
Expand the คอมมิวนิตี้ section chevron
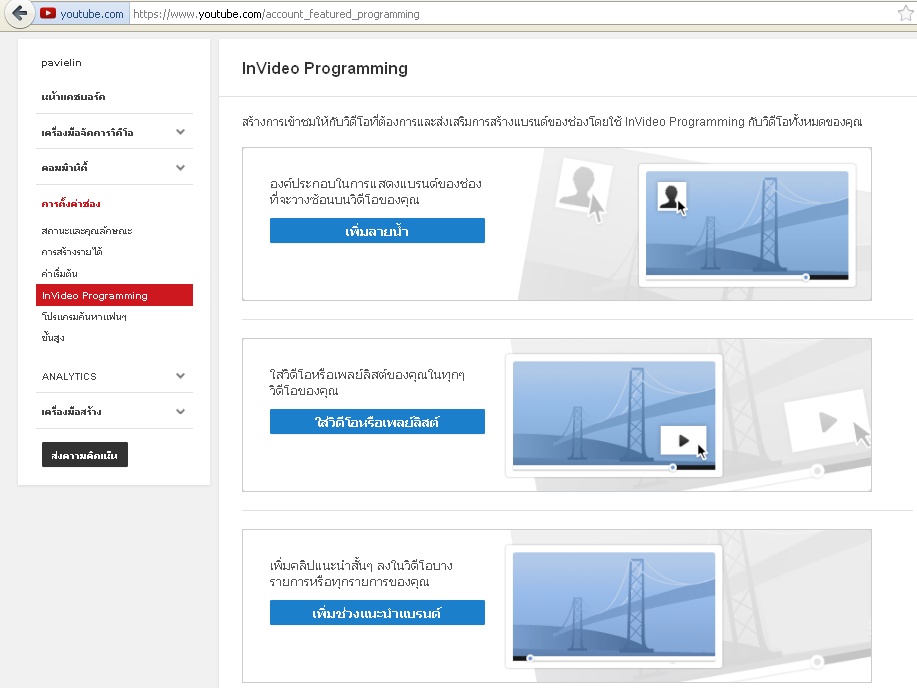pos(180,168)
